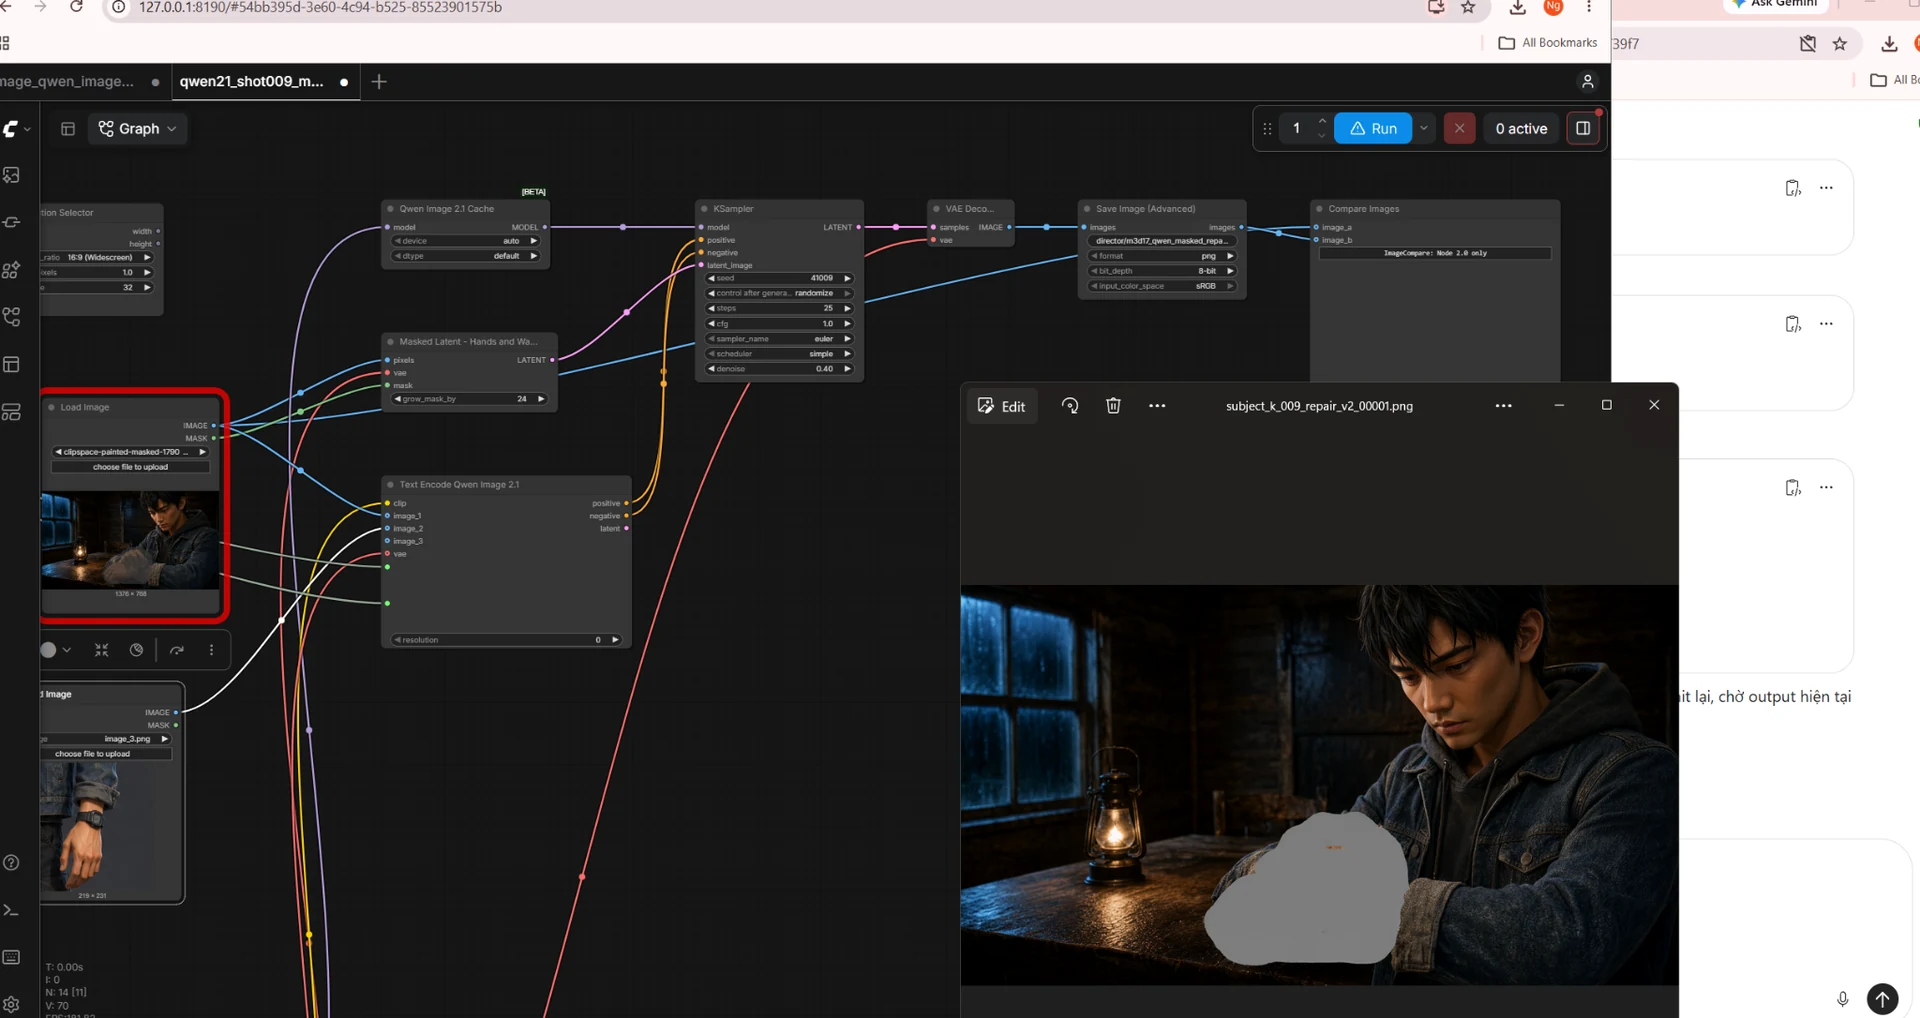Toggle the panel layout icon left of Graph

point(68,129)
